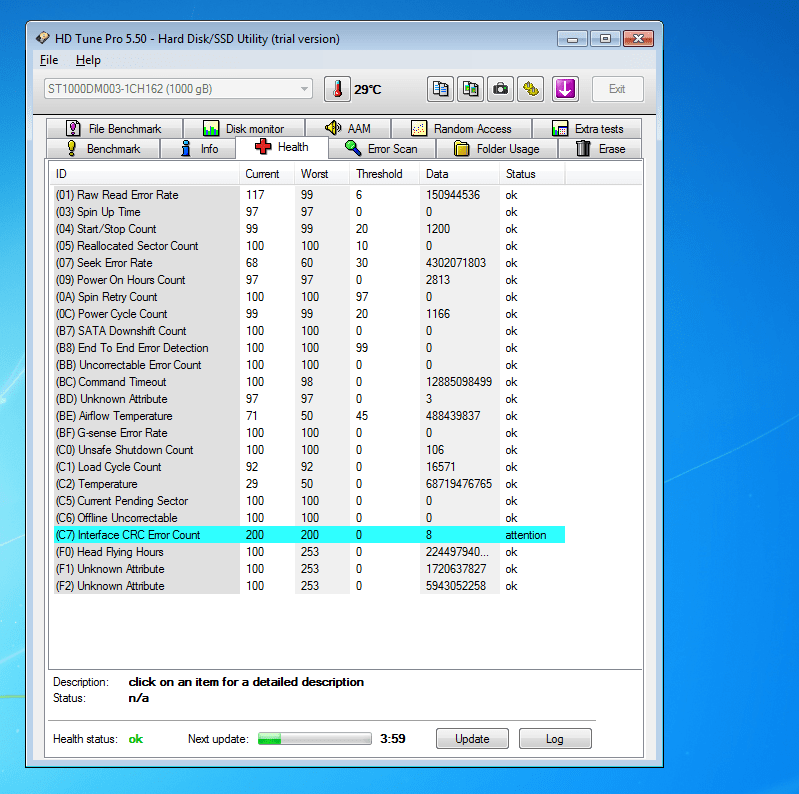Select the (0A) Spin Retry Count row
799x794 pixels.
click(x=309, y=297)
